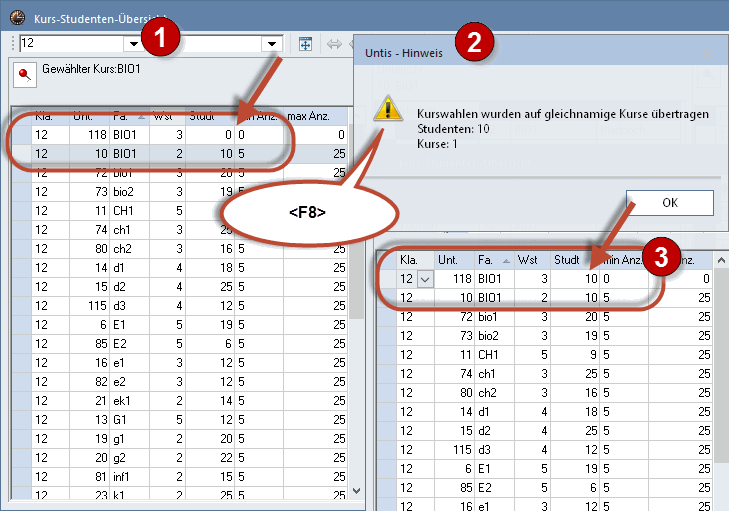This screenshot has height=511, width=729.
Task: Click the grid layout toolbar icon
Action: pos(305,44)
